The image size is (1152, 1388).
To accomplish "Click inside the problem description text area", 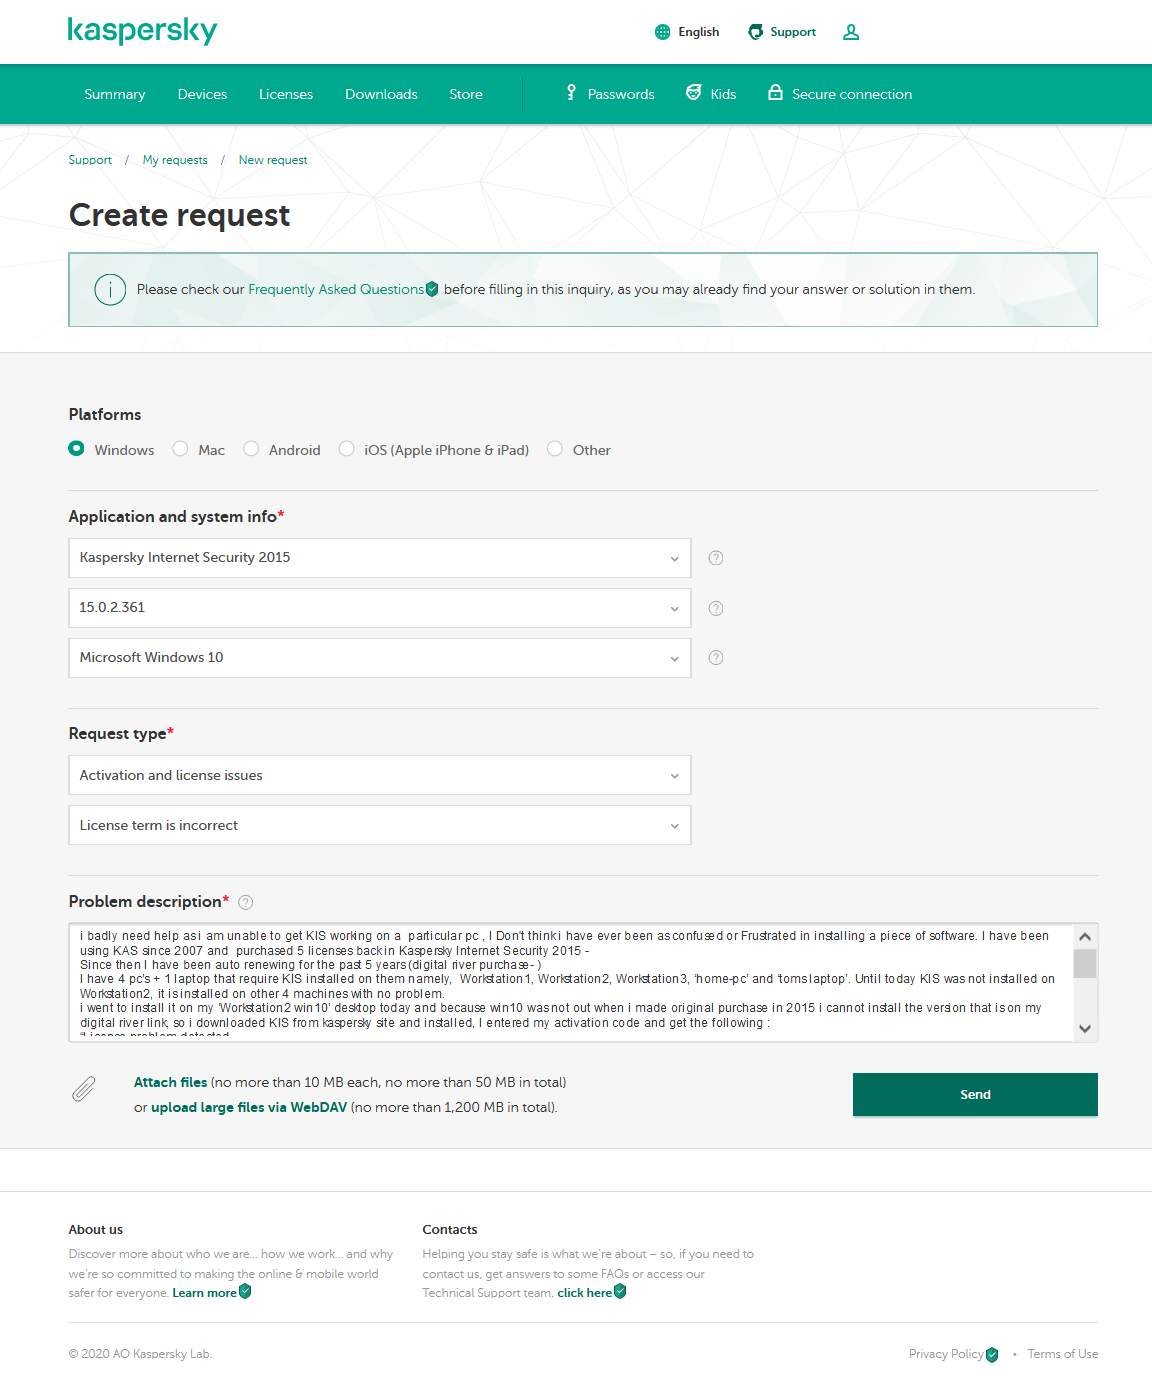I will pyautogui.click(x=570, y=980).
